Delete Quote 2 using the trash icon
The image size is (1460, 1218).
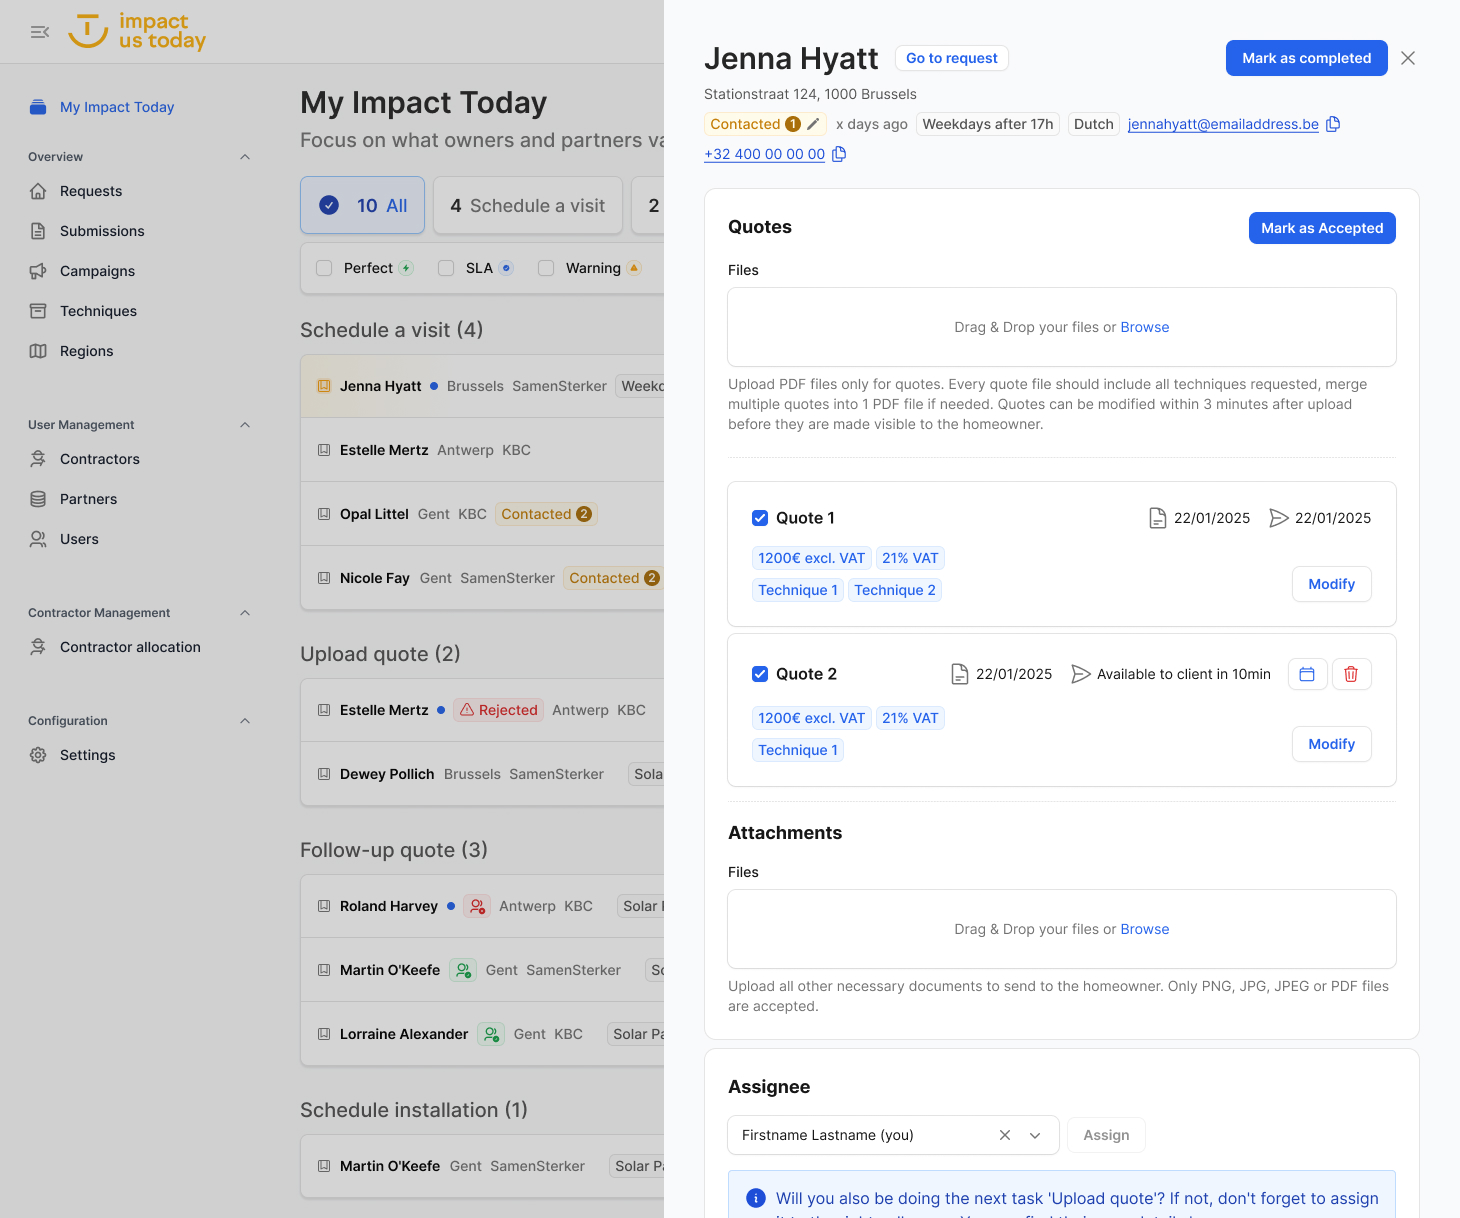(1351, 674)
